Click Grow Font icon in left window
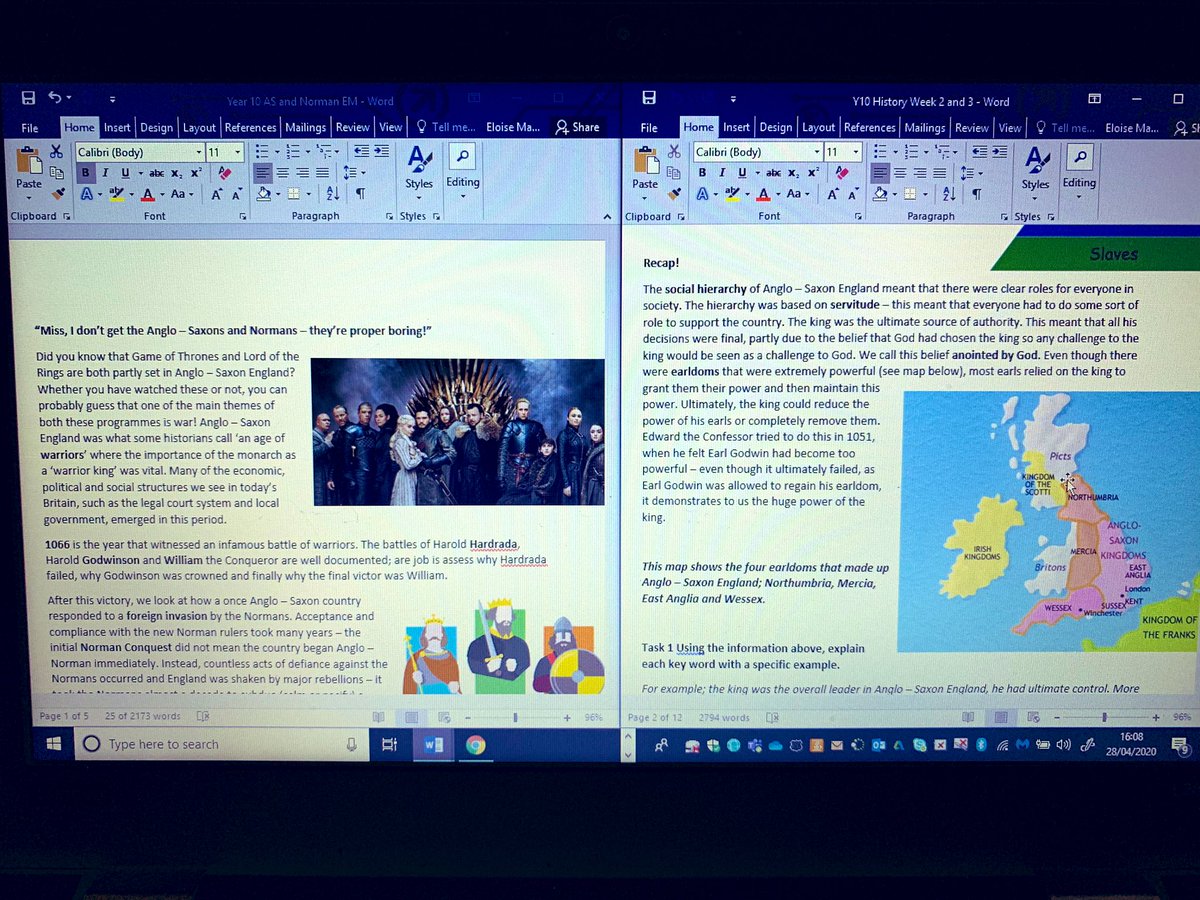 coord(216,194)
